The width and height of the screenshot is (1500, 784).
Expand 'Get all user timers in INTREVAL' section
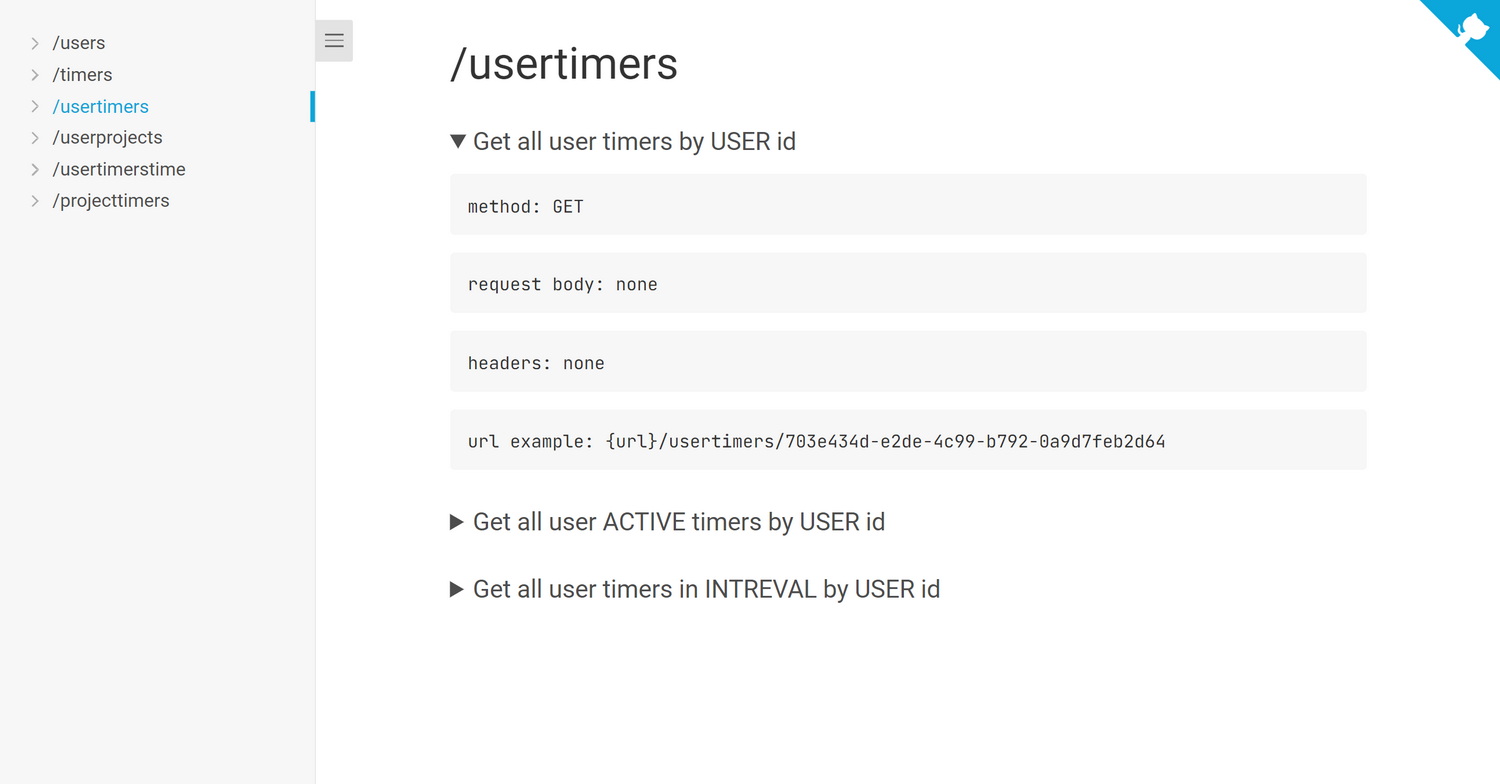tap(457, 589)
